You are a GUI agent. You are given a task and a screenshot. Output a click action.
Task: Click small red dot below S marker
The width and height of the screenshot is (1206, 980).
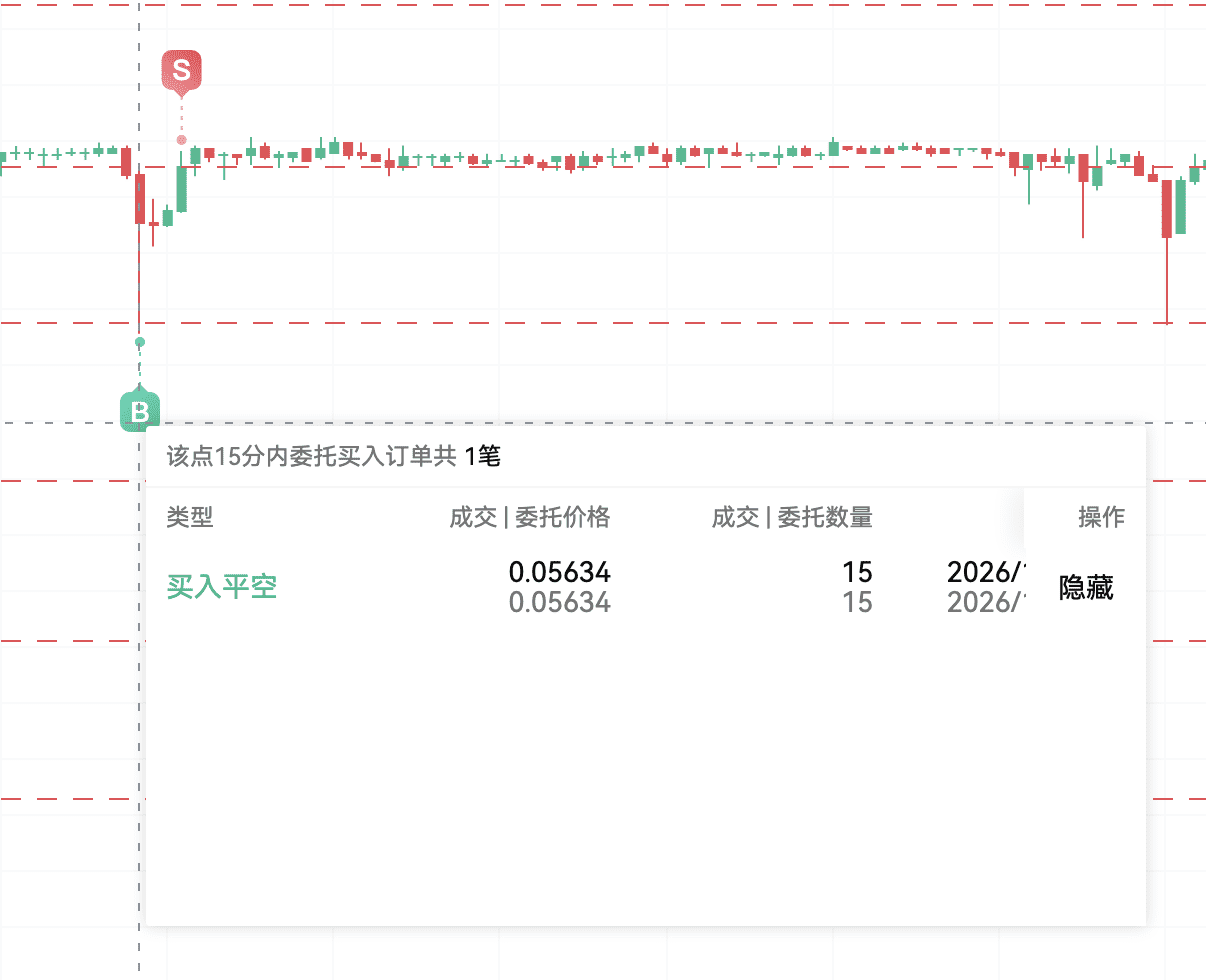pyautogui.click(x=182, y=140)
